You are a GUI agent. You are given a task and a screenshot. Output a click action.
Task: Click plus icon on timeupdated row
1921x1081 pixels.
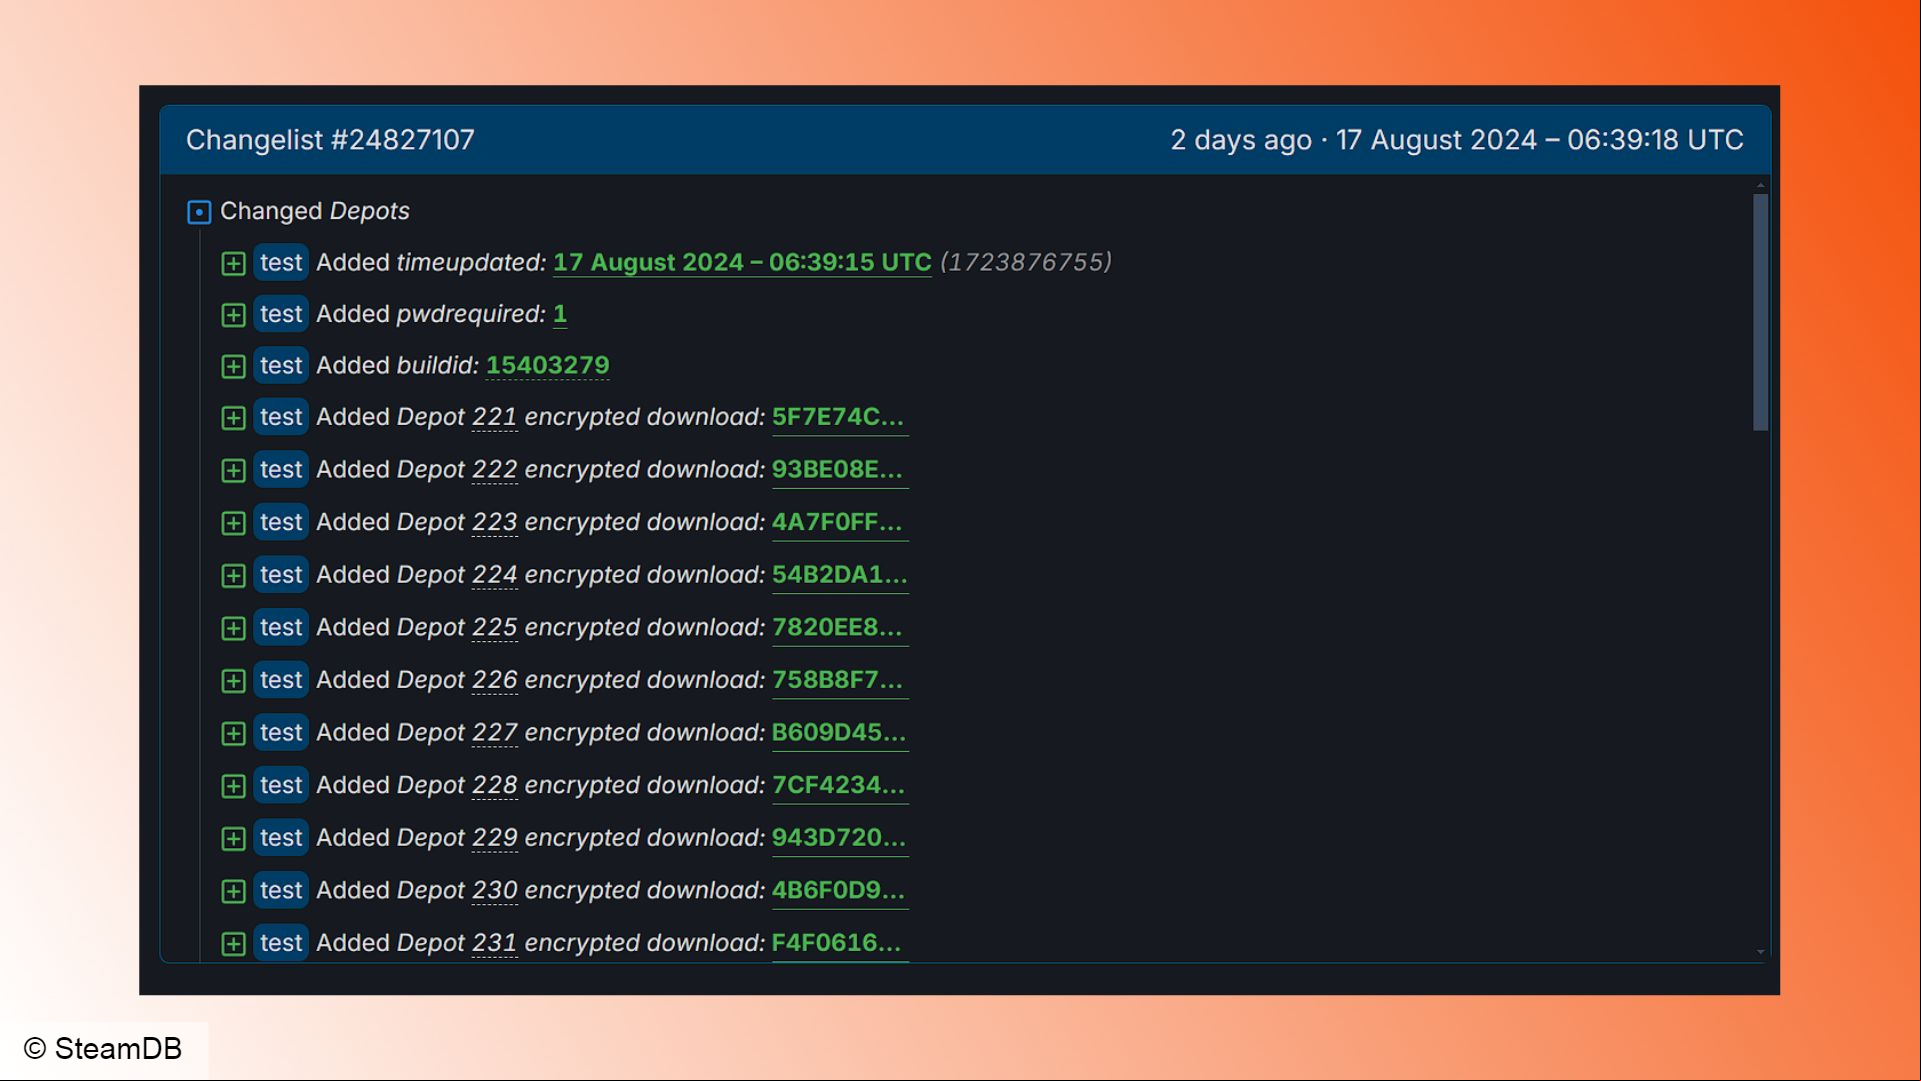[x=233, y=263]
